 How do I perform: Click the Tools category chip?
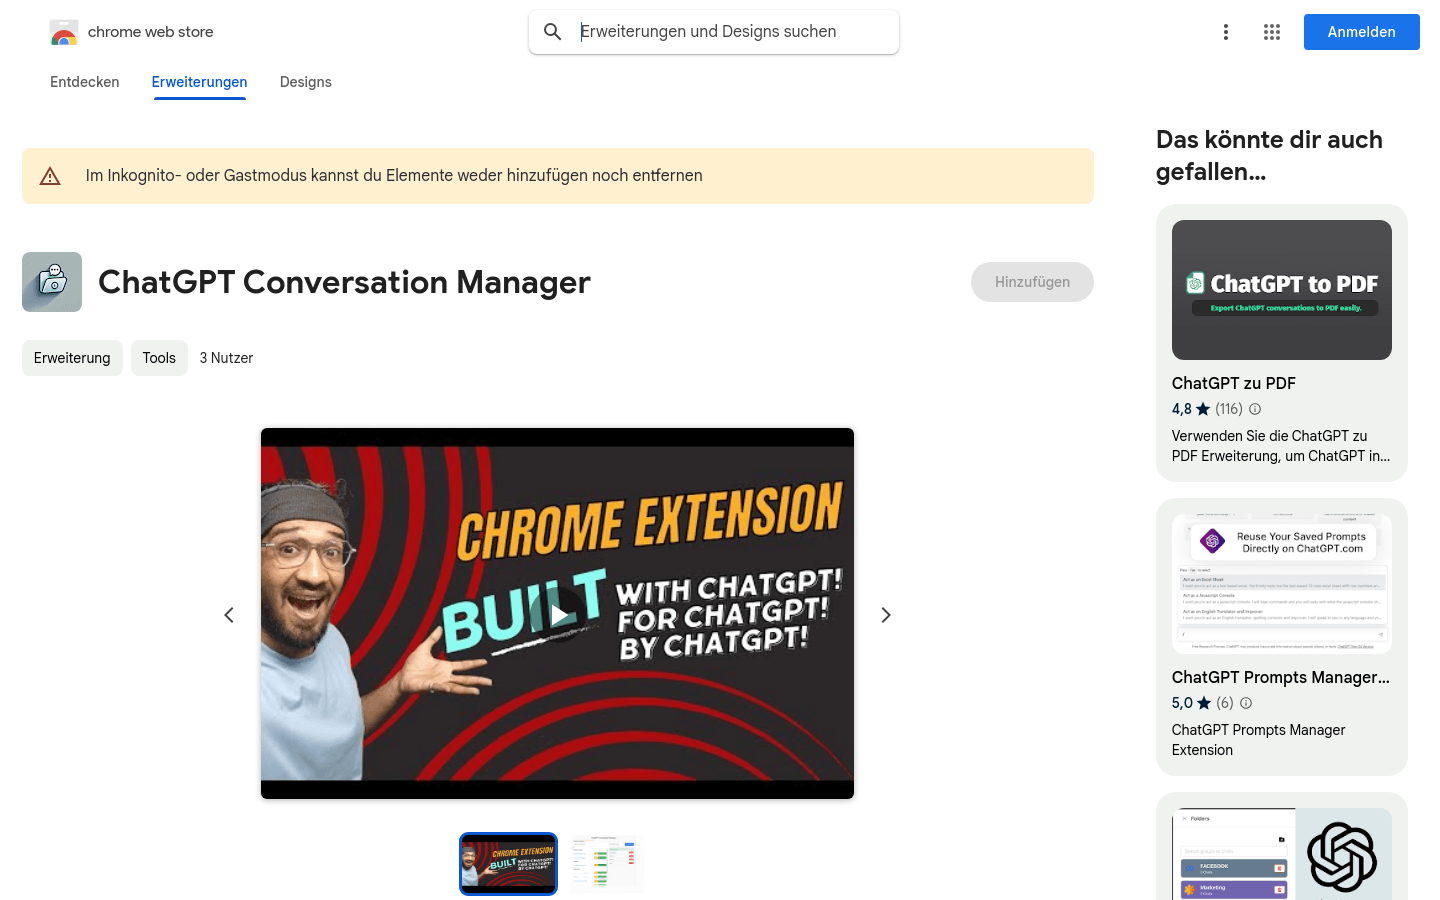click(x=159, y=358)
